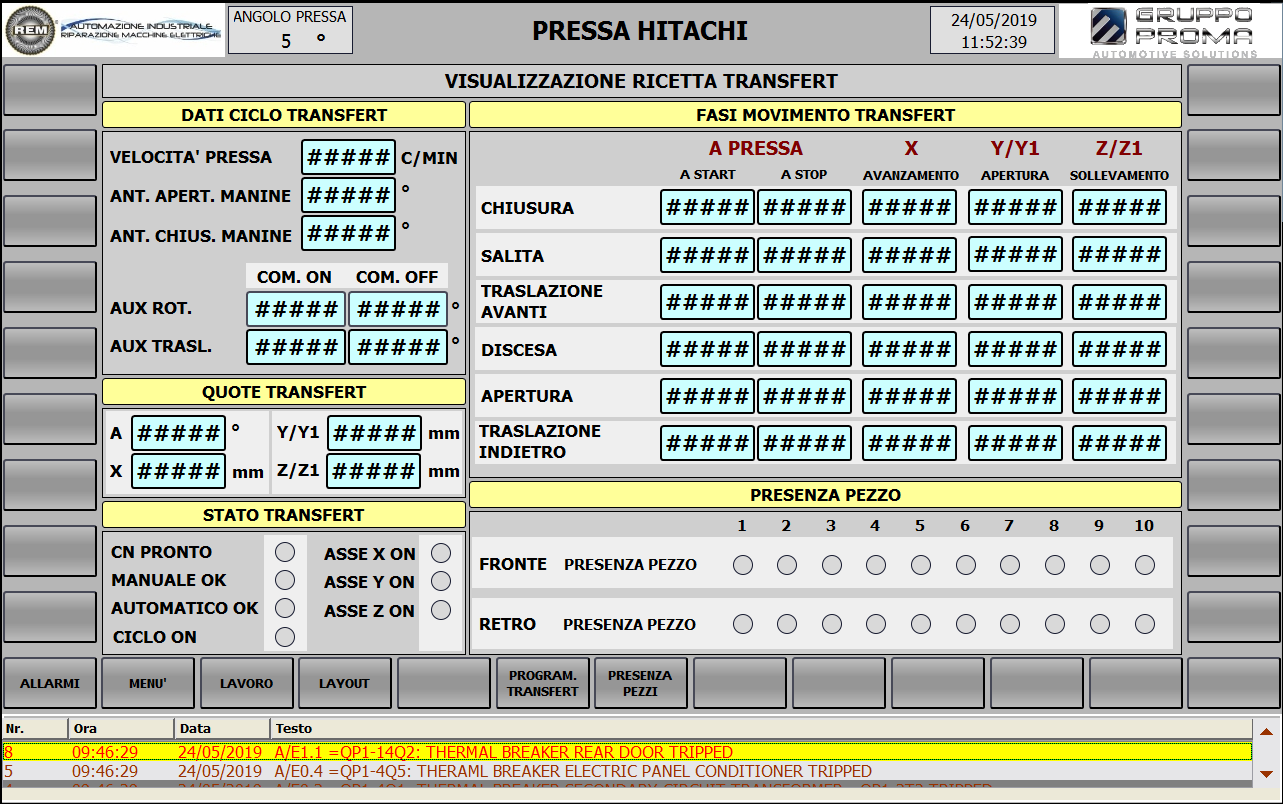Click CHIUSURA A START field
The width and height of the screenshot is (1283, 804).
708,207
